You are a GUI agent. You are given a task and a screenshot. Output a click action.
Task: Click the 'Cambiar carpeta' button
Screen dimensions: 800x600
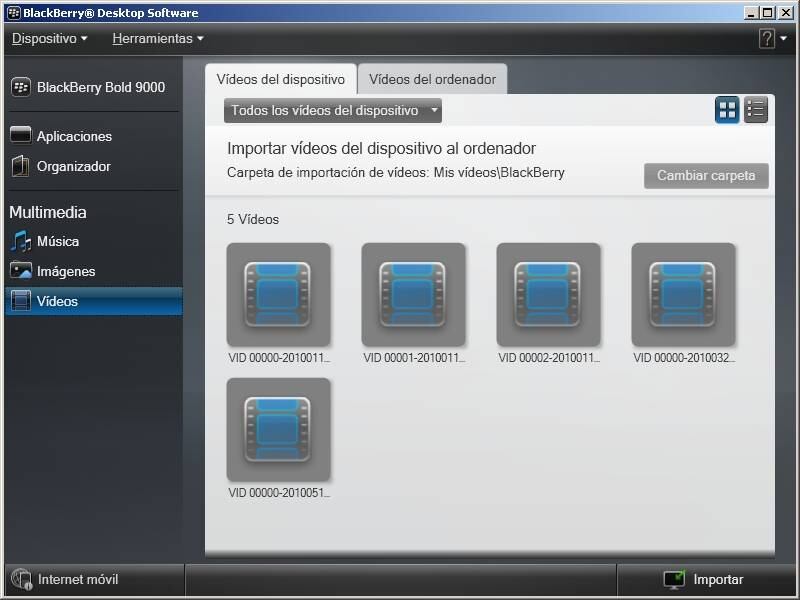tap(706, 176)
